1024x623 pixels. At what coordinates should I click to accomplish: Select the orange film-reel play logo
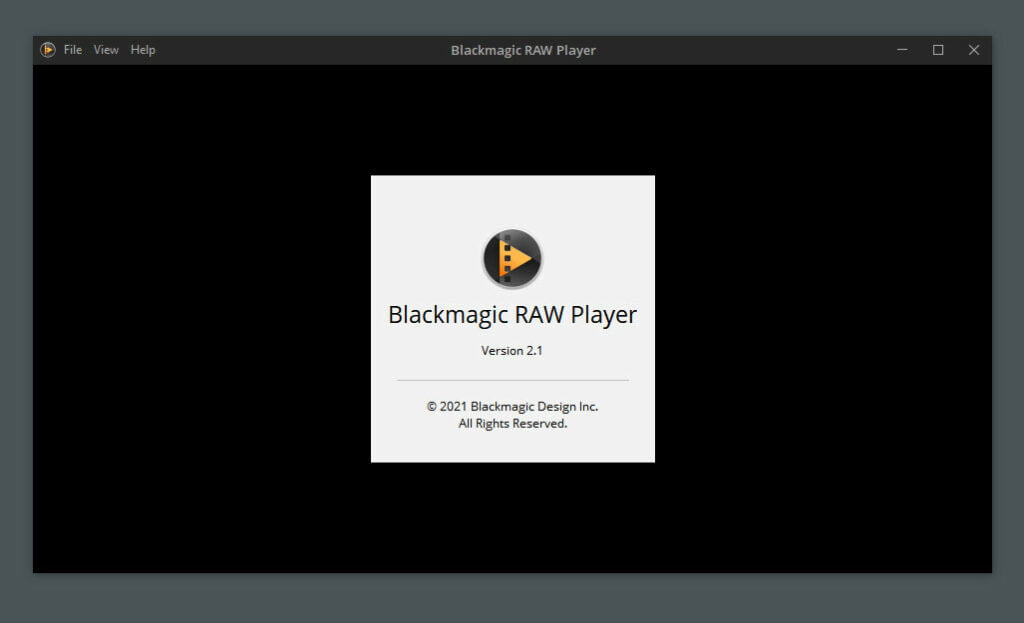click(x=512, y=257)
